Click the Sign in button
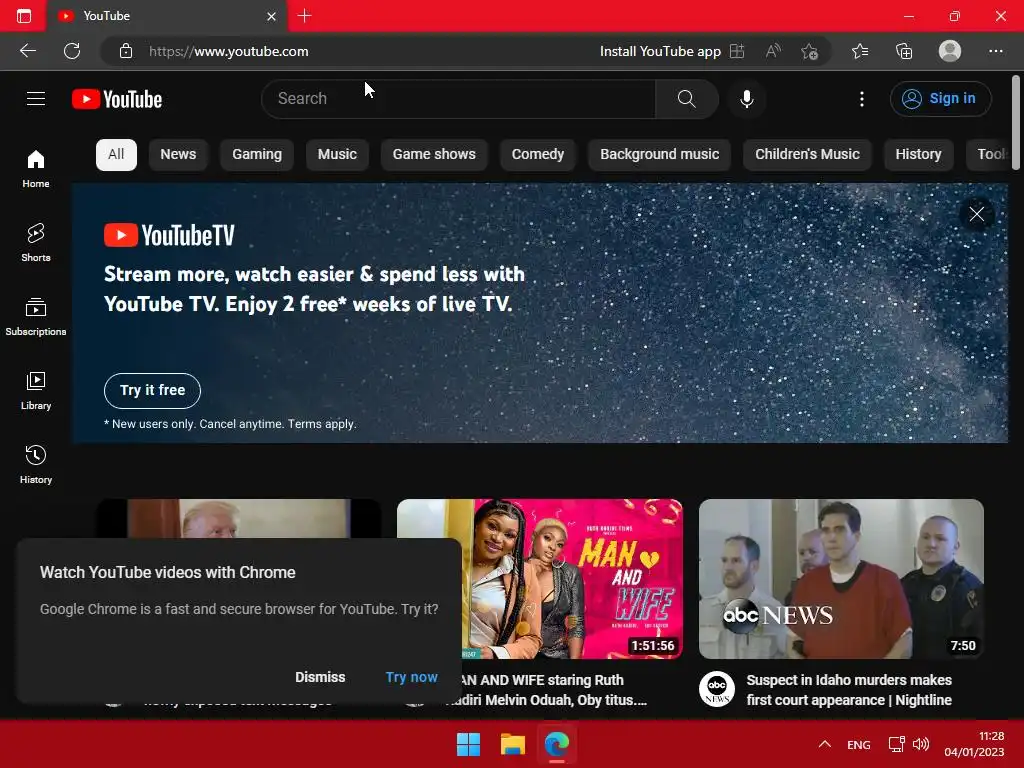The width and height of the screenshot is (1024, 768). point(940,99)
